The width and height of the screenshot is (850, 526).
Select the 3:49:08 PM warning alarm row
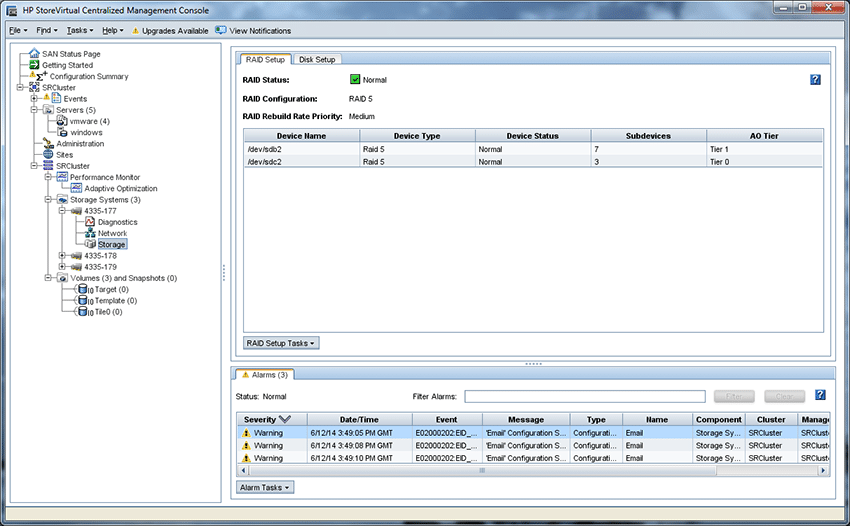[533, 445]
